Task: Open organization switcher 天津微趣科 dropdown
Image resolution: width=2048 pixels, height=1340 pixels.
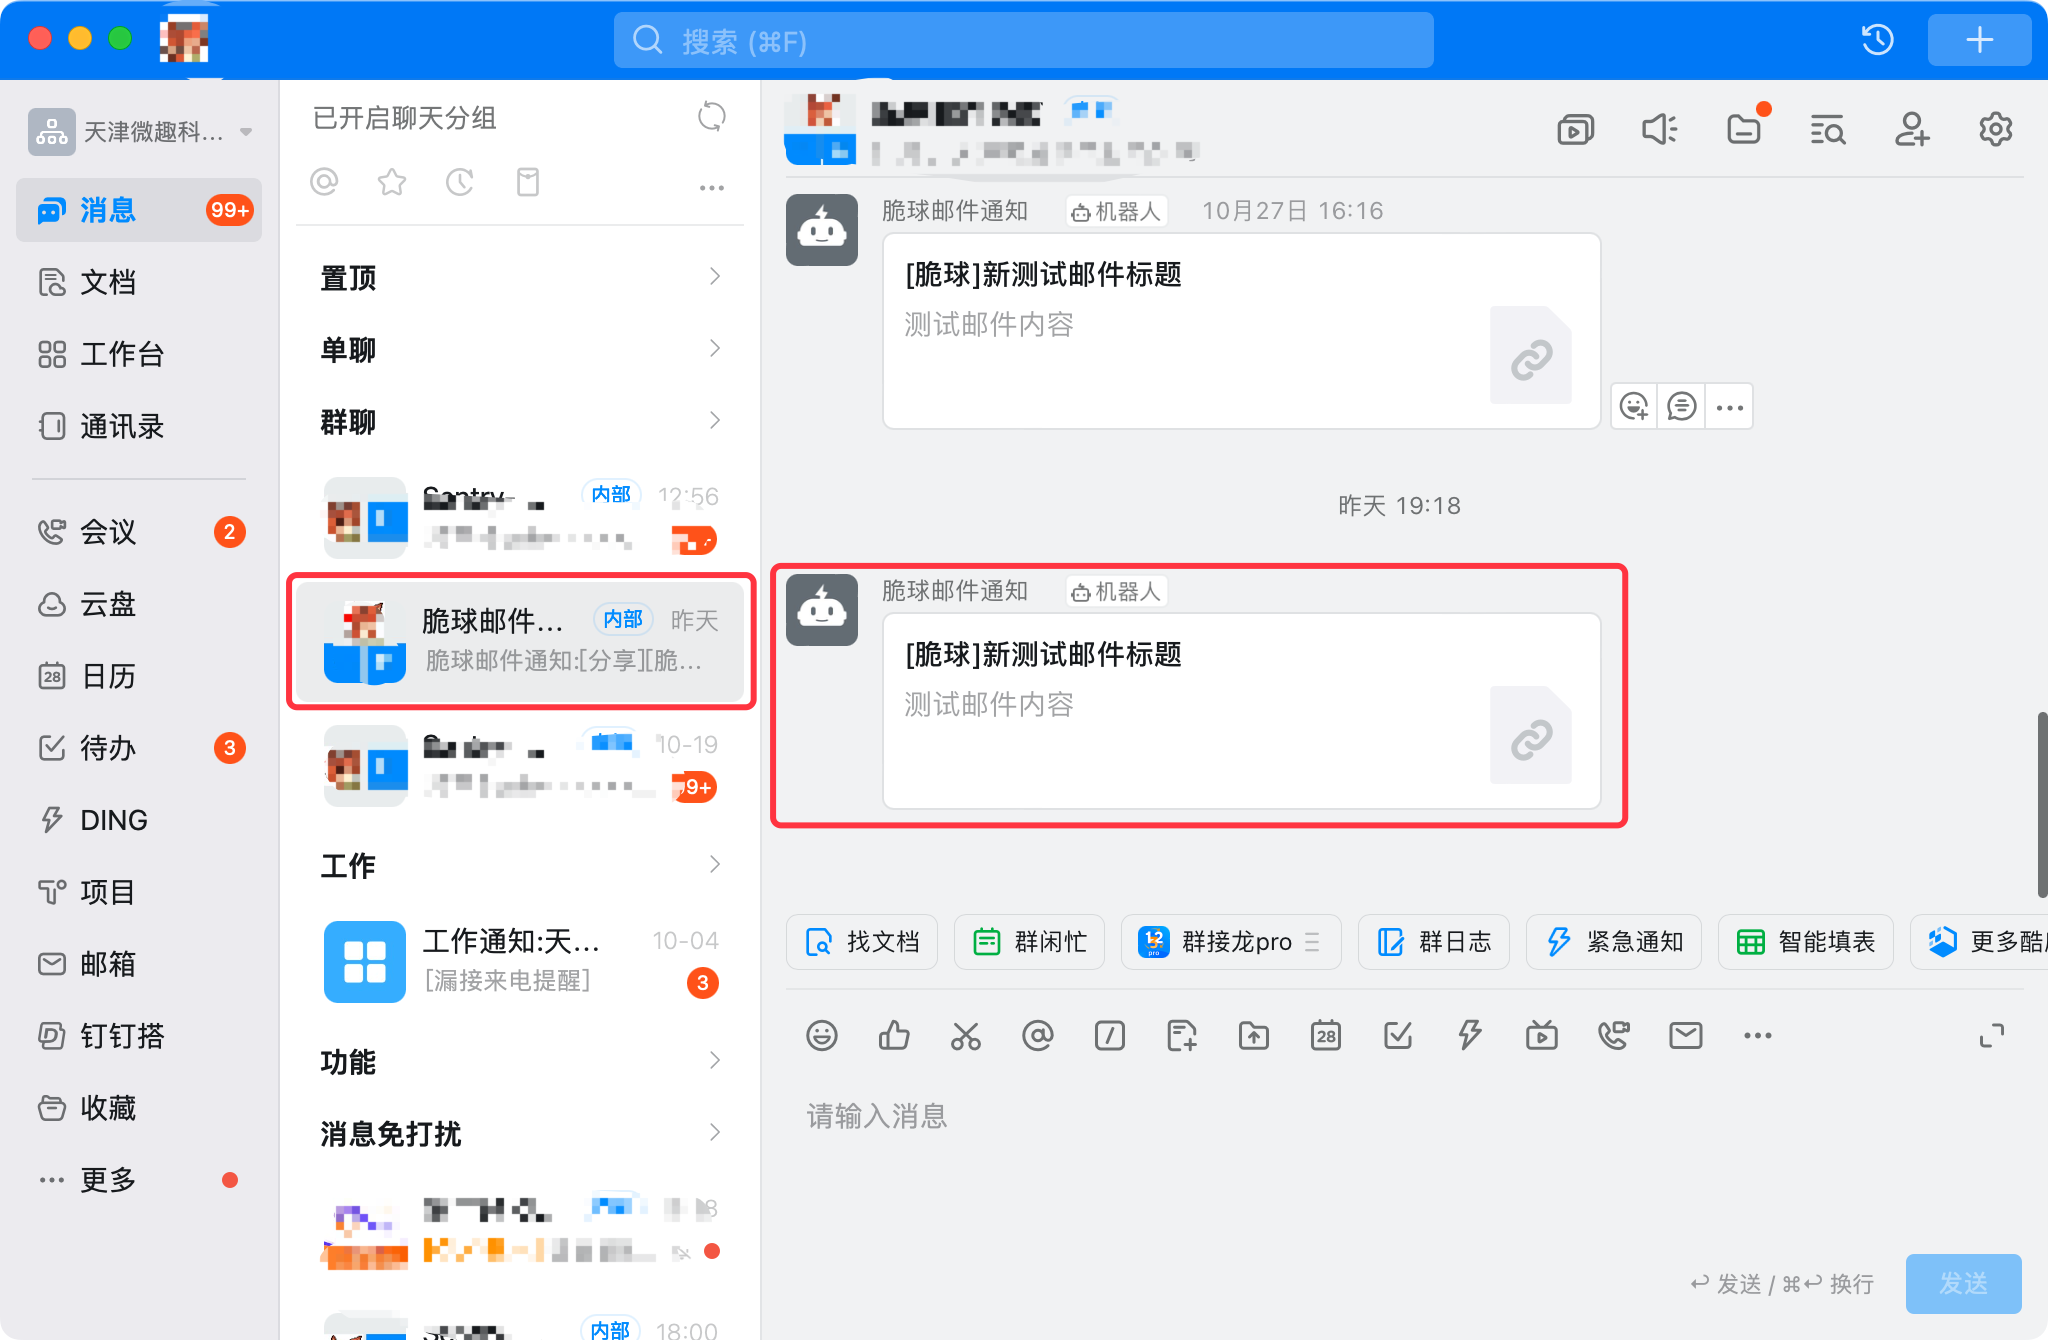Action: (140, 132)
